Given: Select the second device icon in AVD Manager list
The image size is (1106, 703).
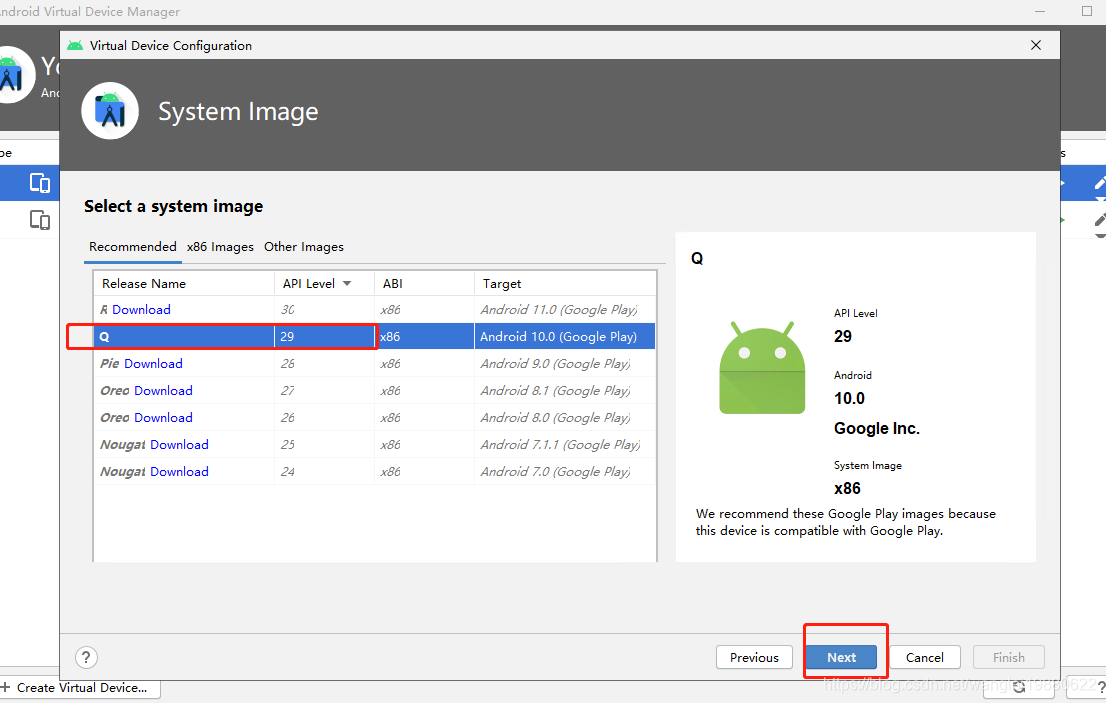Looking at the screenshot, I should pos(40,220).
